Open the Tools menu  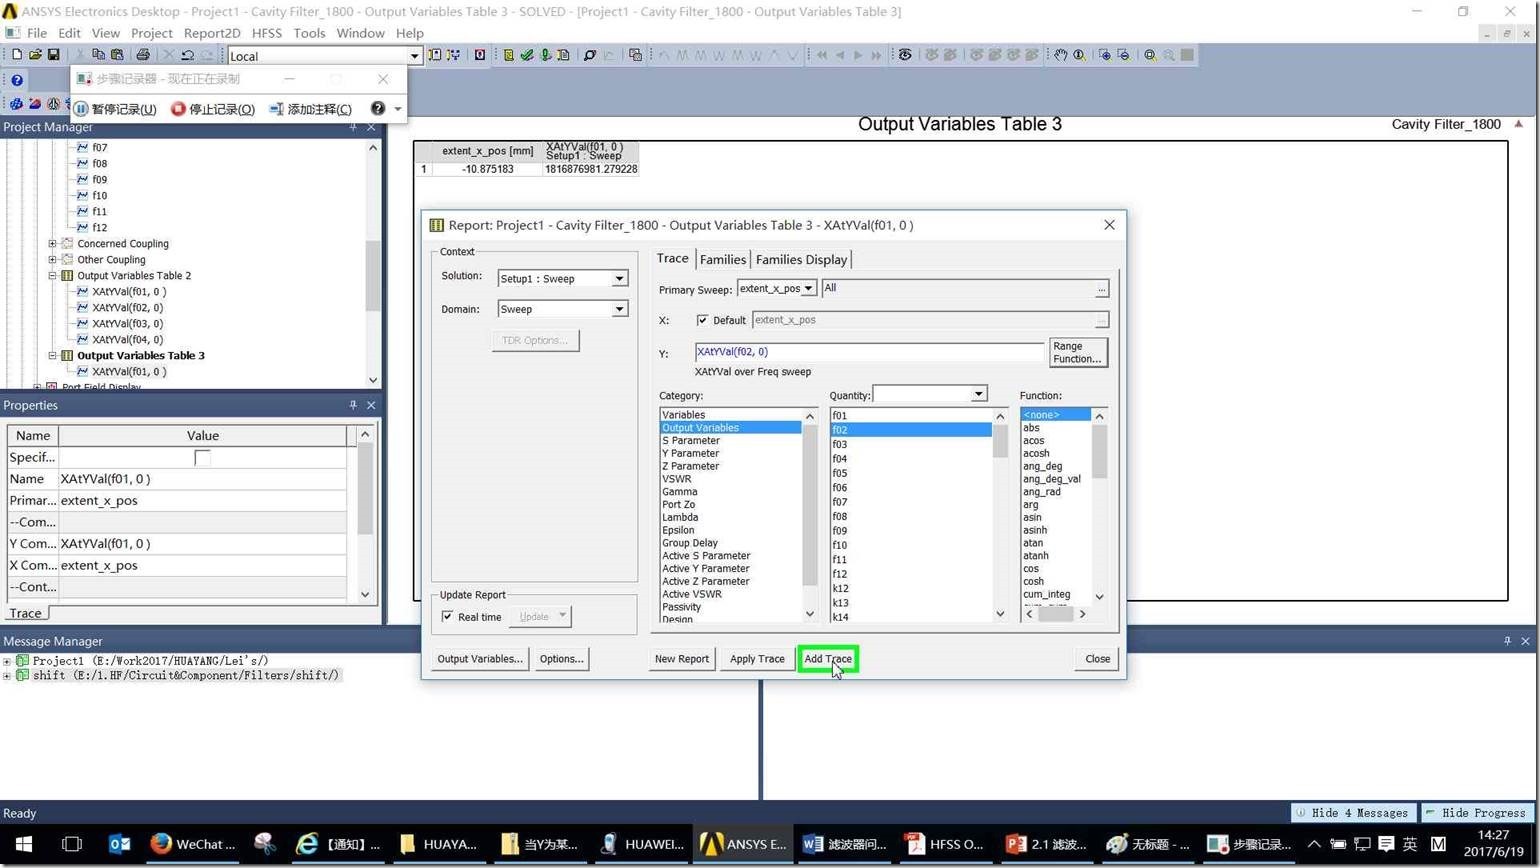click(x=309, y=33)
